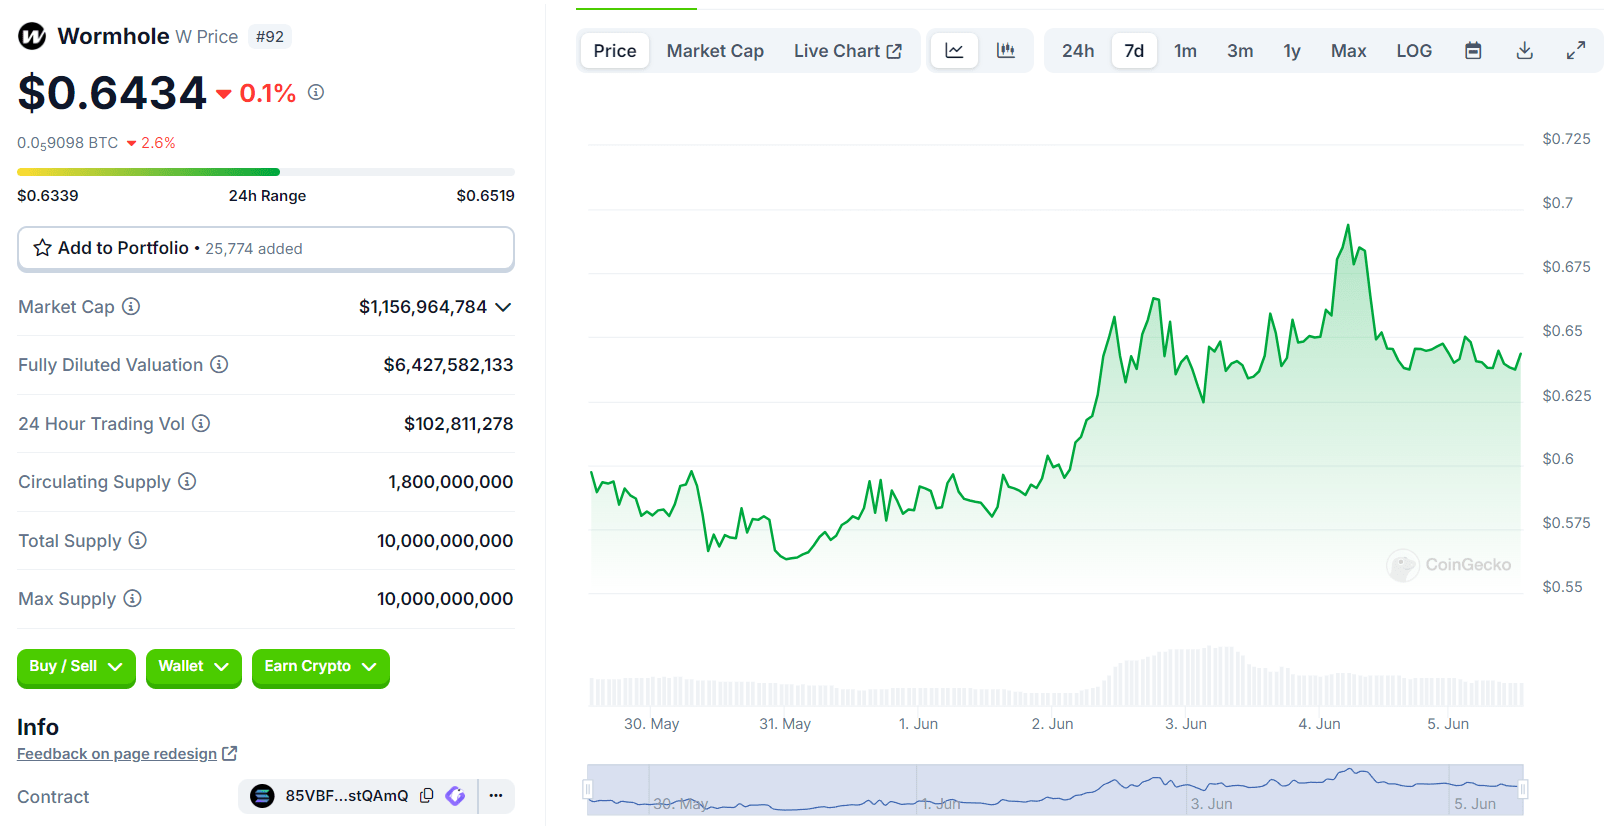Open the calendar date range picker
The height and width of the screenshot is (830, 1610).
(1473, 51)
